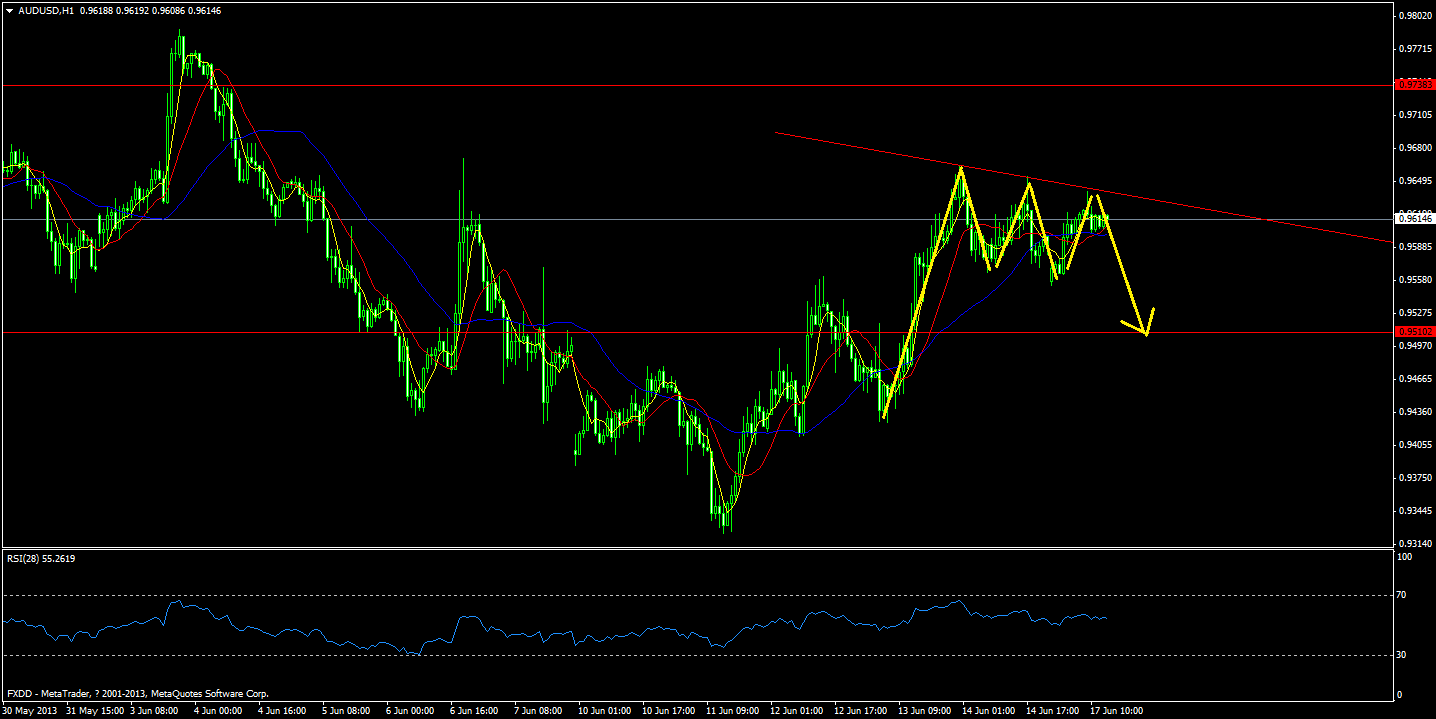Click the FXDD MetaTrader copyright text

(x=138, y=693)
